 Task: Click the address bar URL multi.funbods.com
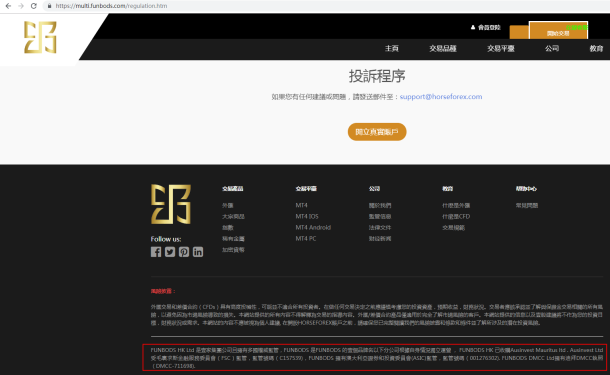point(111,6)
